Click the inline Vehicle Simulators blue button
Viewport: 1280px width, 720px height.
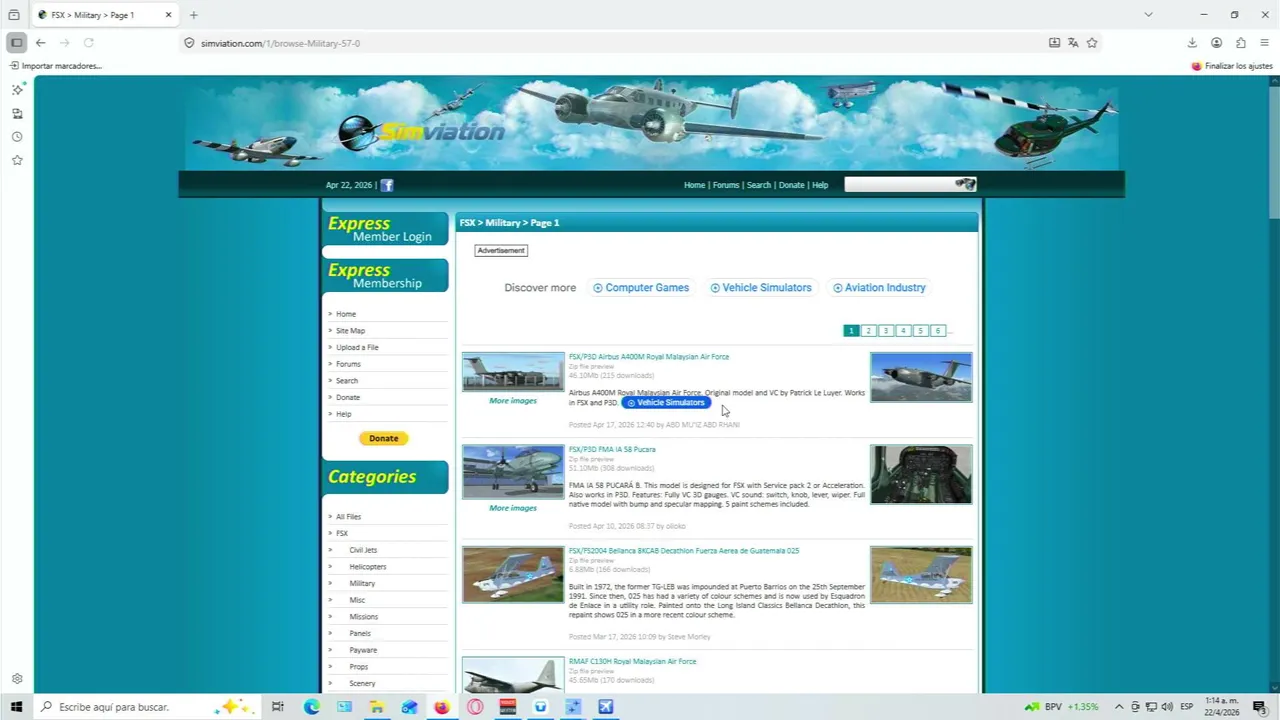pos(666,403)
